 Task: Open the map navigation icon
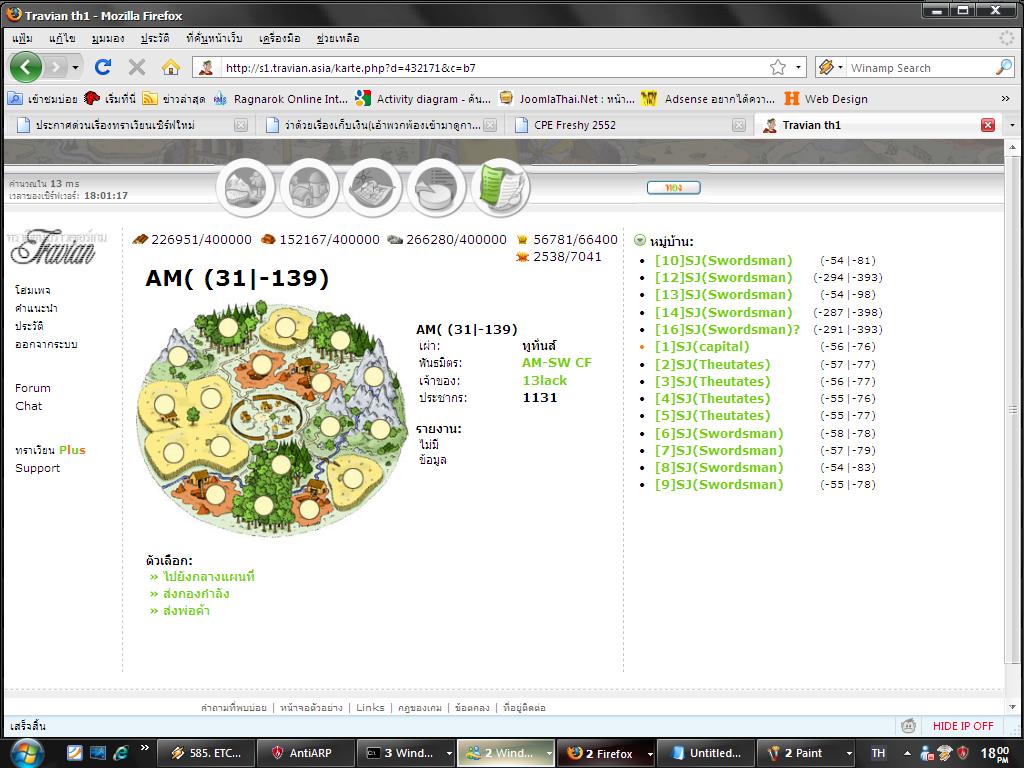point(372,187)
